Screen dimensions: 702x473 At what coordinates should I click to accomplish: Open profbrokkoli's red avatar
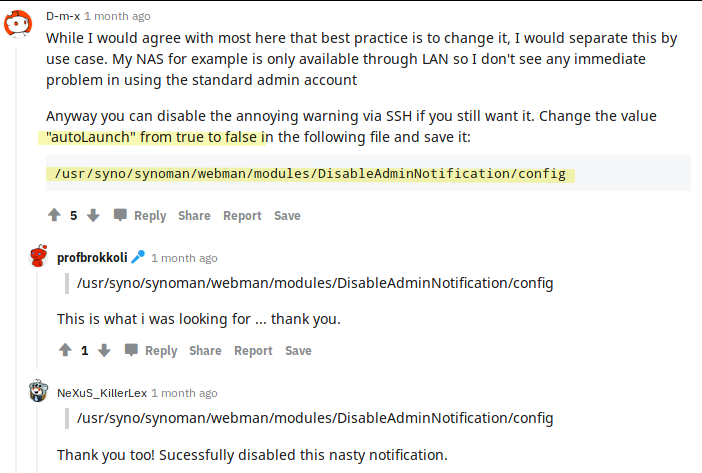39,256
